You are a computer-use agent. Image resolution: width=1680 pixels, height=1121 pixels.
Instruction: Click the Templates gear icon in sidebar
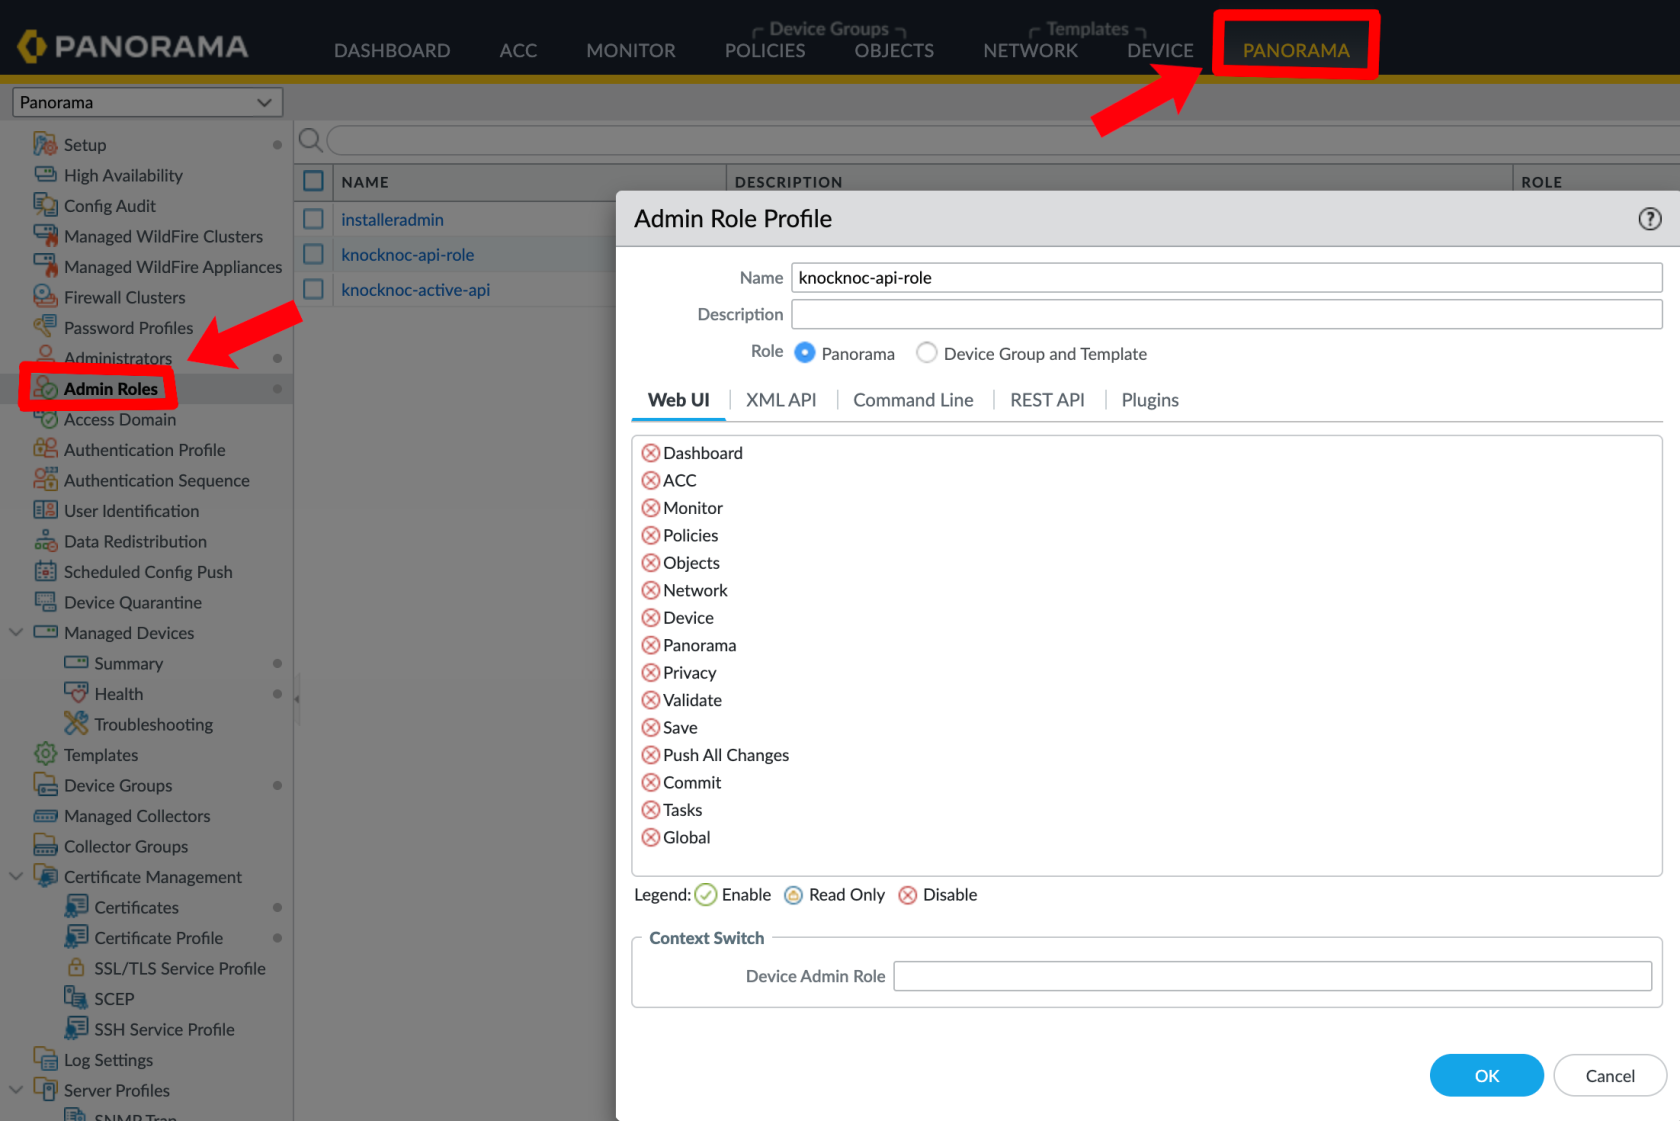click(x=45, y=755)
